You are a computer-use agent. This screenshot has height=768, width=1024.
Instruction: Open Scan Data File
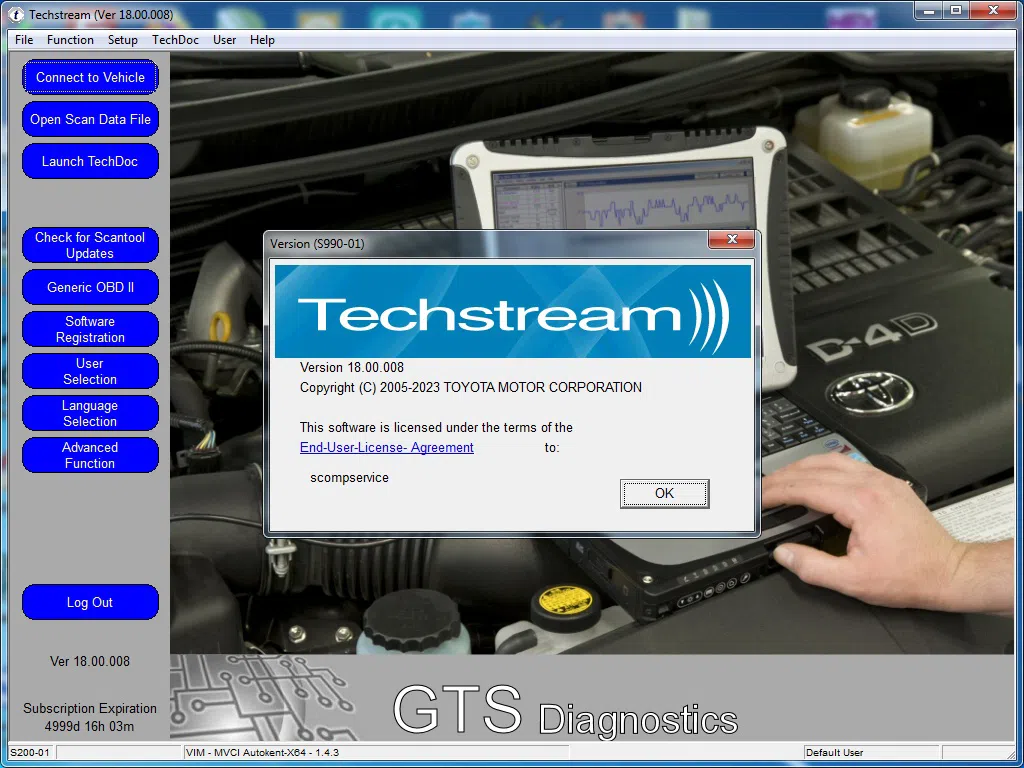90,119
